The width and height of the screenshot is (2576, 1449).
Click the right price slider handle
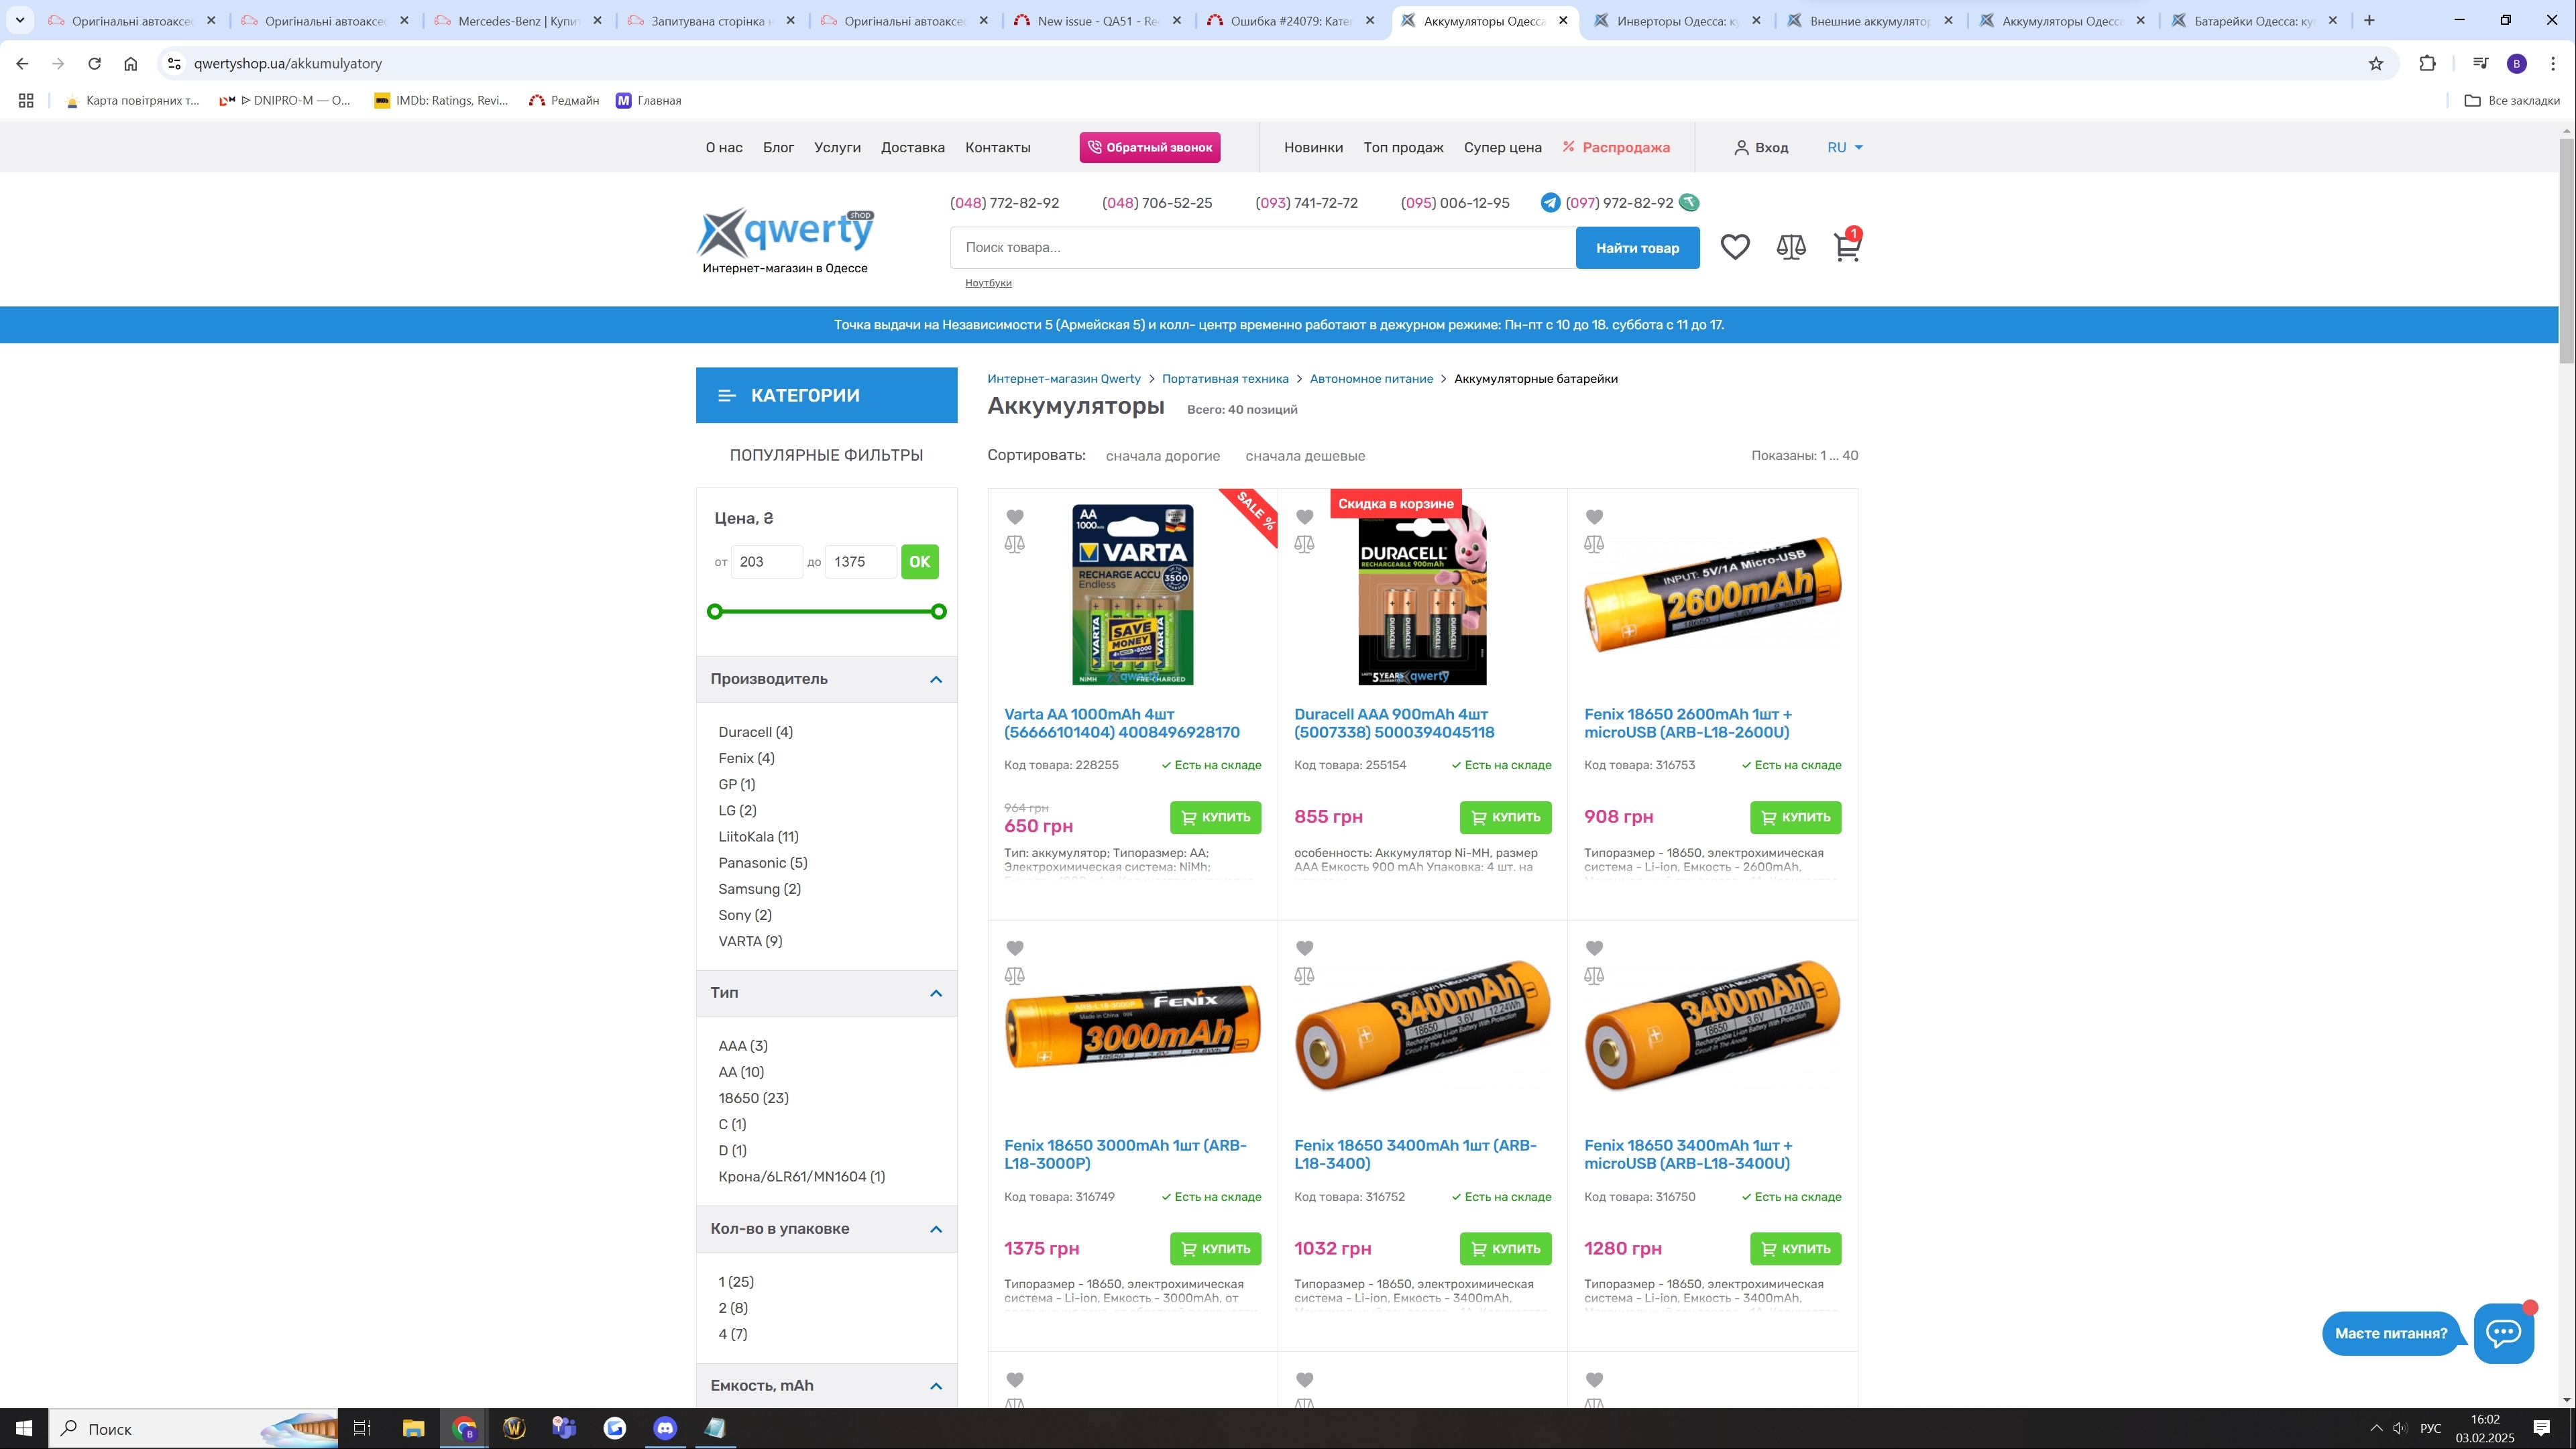click(x=938, y=612)
